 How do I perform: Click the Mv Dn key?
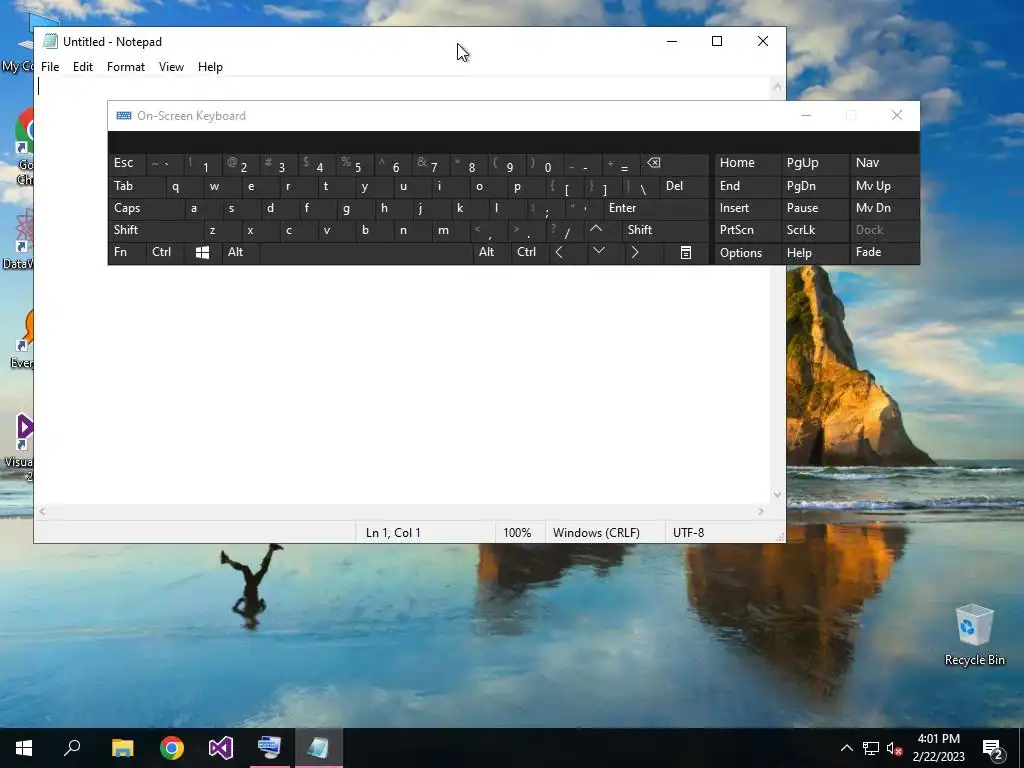(x=884, y=208)
